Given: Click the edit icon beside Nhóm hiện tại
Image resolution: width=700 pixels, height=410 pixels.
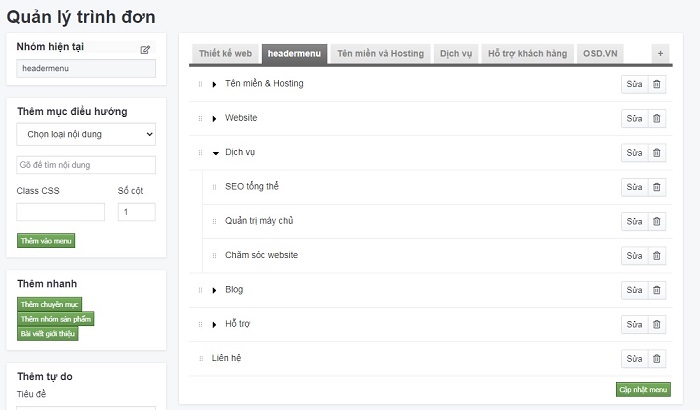Looking at the screenshot, I should point(145,49).
